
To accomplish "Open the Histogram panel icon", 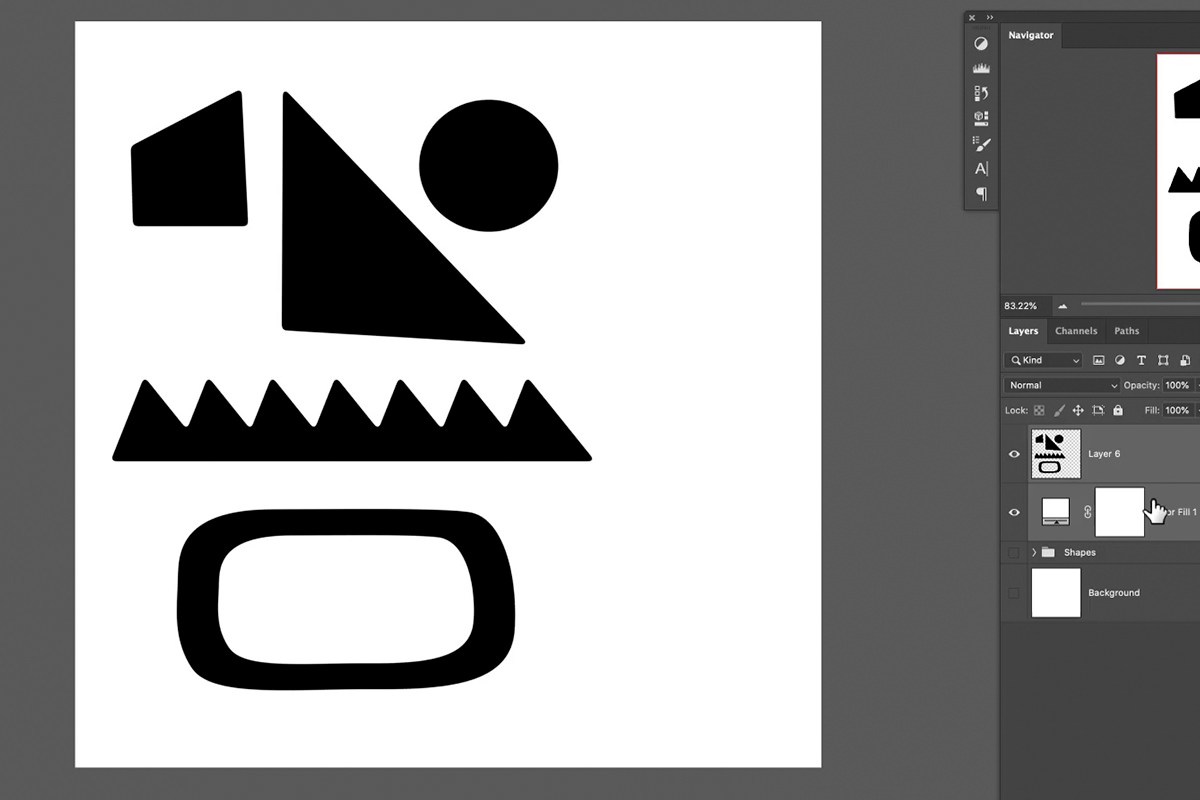I will click(981, 69).
